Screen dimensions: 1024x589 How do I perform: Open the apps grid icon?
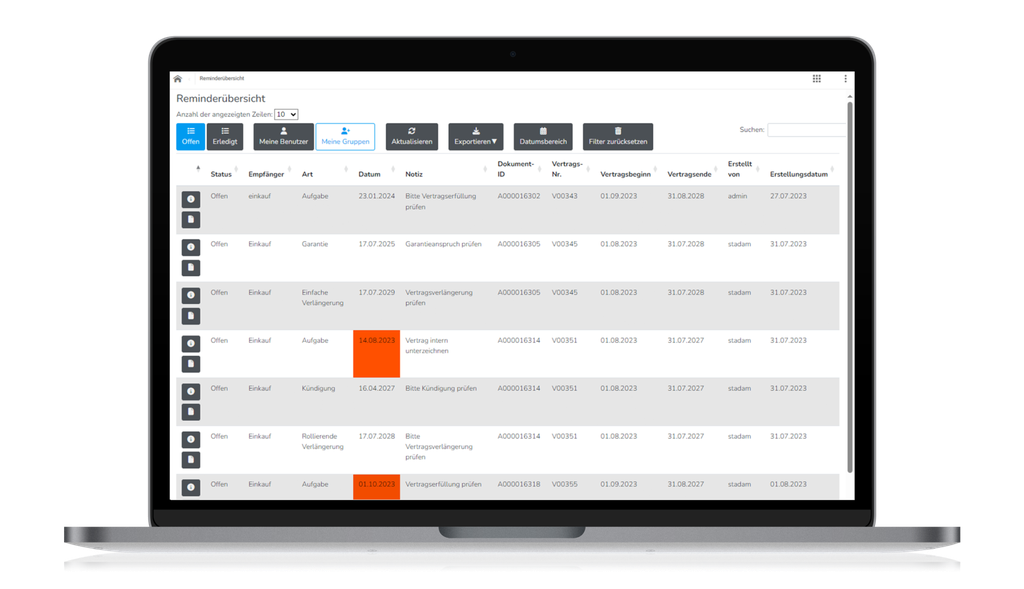pyautogui.click(x=816, y=78)
